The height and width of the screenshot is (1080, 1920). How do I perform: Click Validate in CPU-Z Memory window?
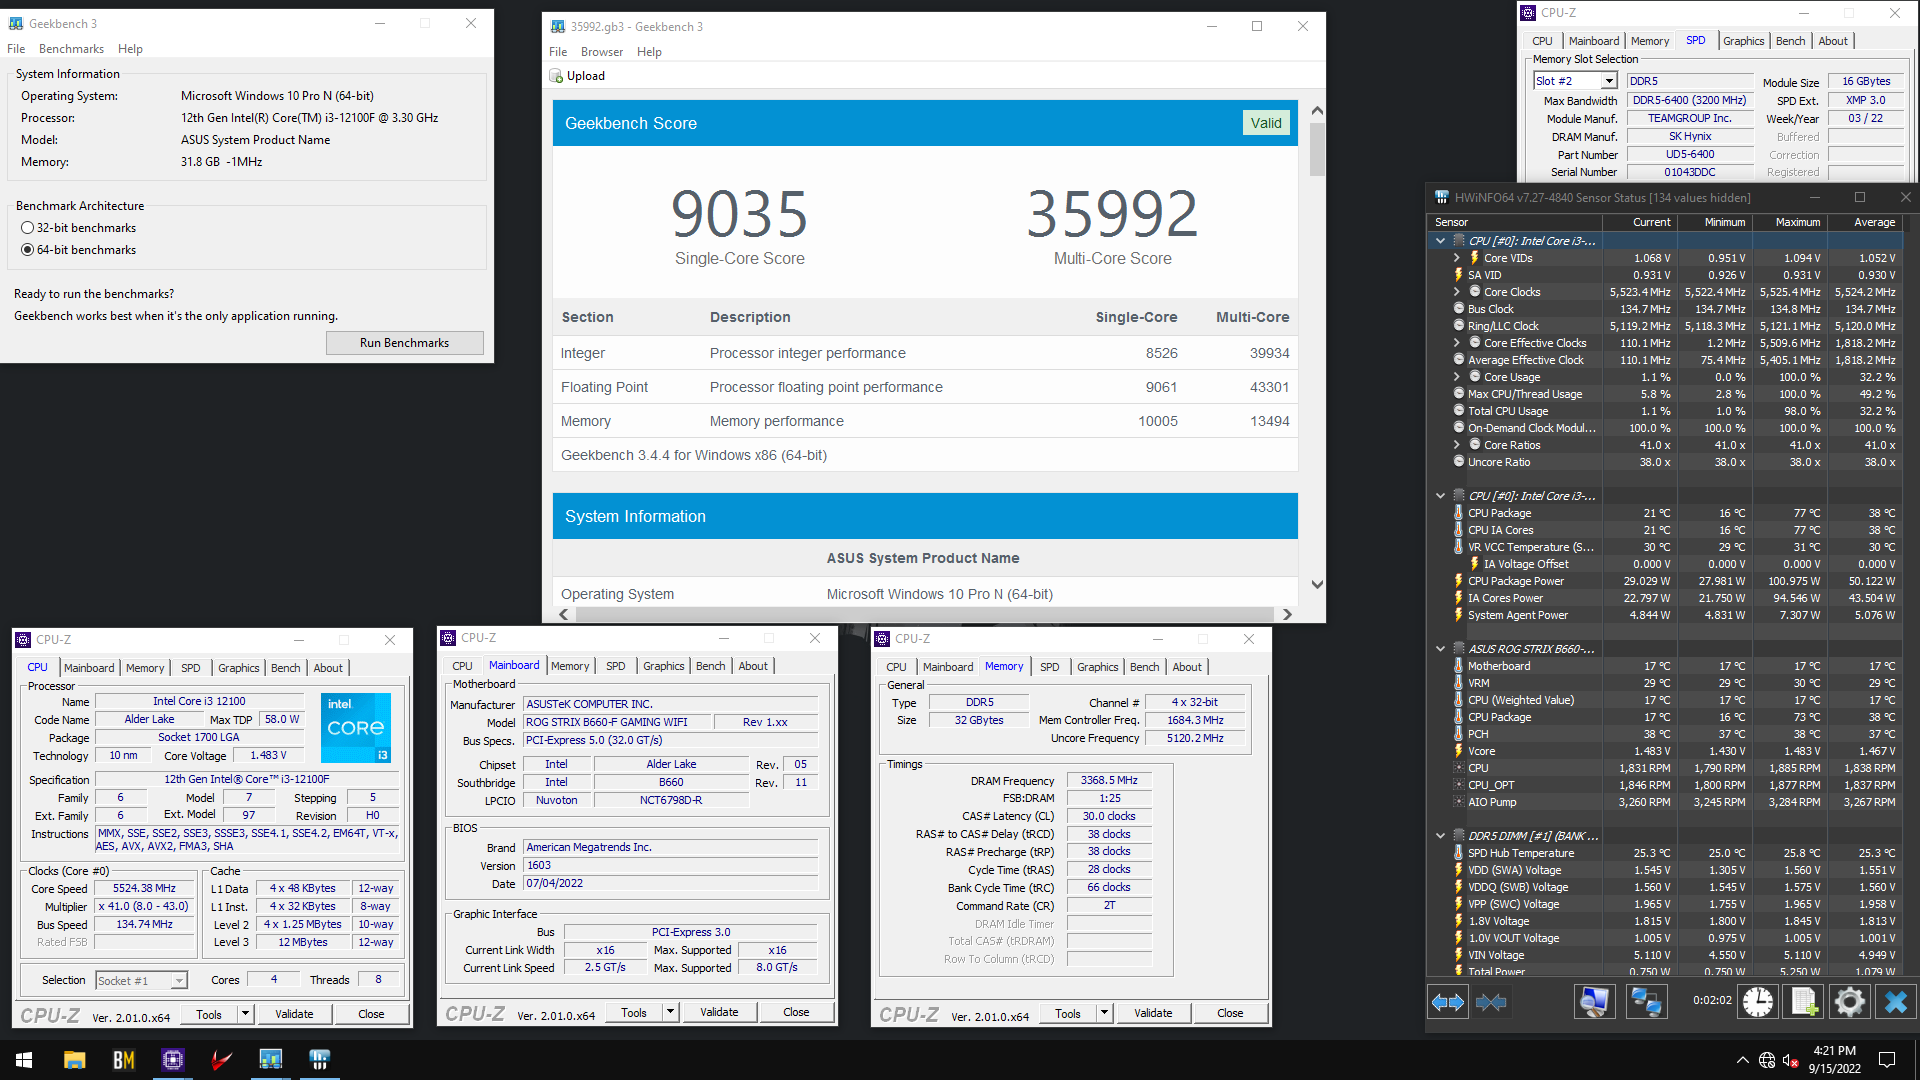(x=1153, y=1013)
